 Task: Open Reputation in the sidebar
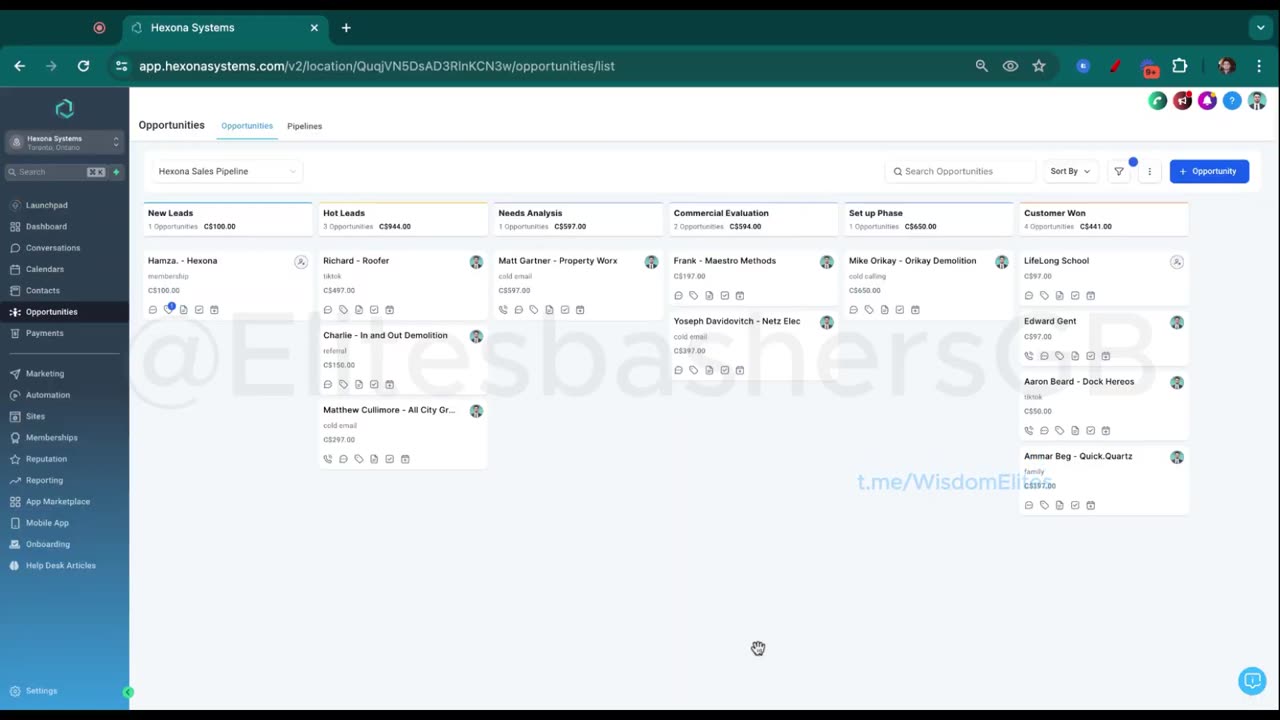point(46,459)
